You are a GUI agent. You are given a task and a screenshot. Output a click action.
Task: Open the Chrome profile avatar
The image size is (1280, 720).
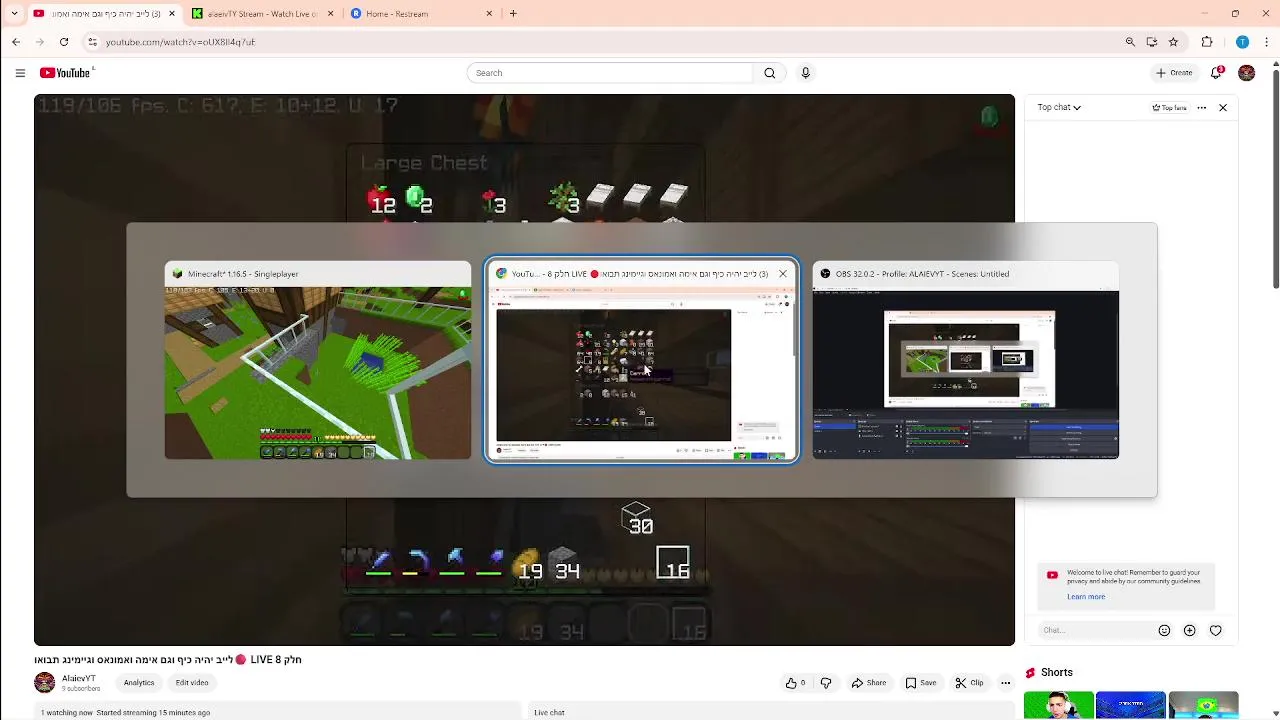(x=1242, y=42)
